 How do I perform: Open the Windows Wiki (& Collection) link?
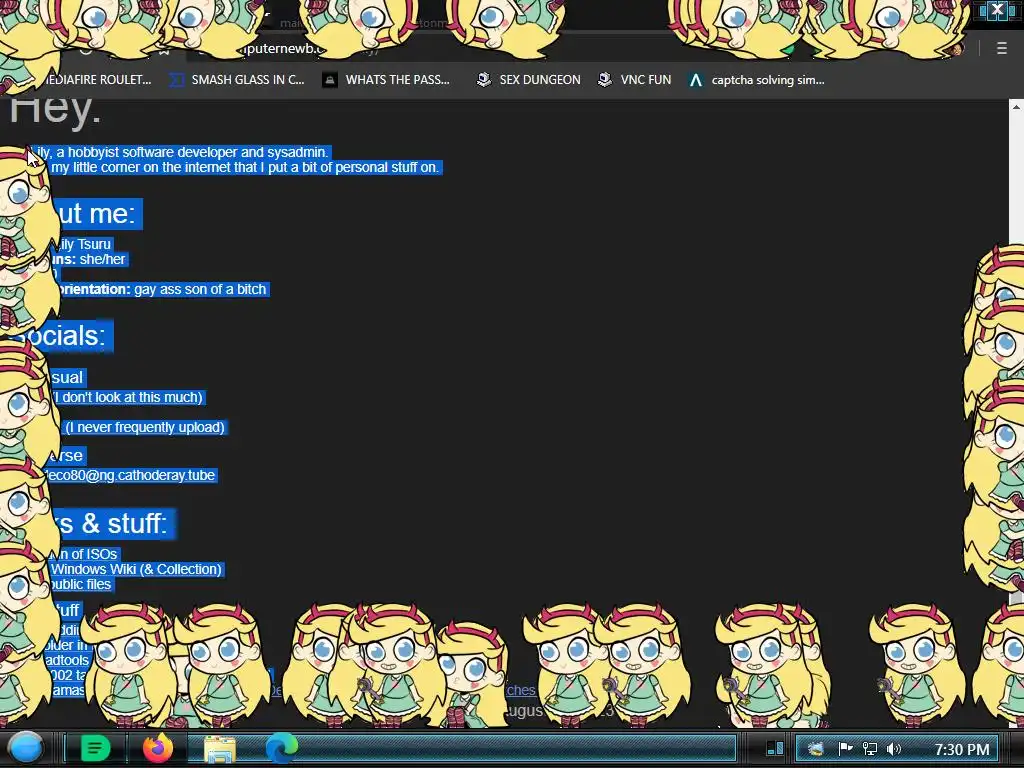tap(136, 569)
